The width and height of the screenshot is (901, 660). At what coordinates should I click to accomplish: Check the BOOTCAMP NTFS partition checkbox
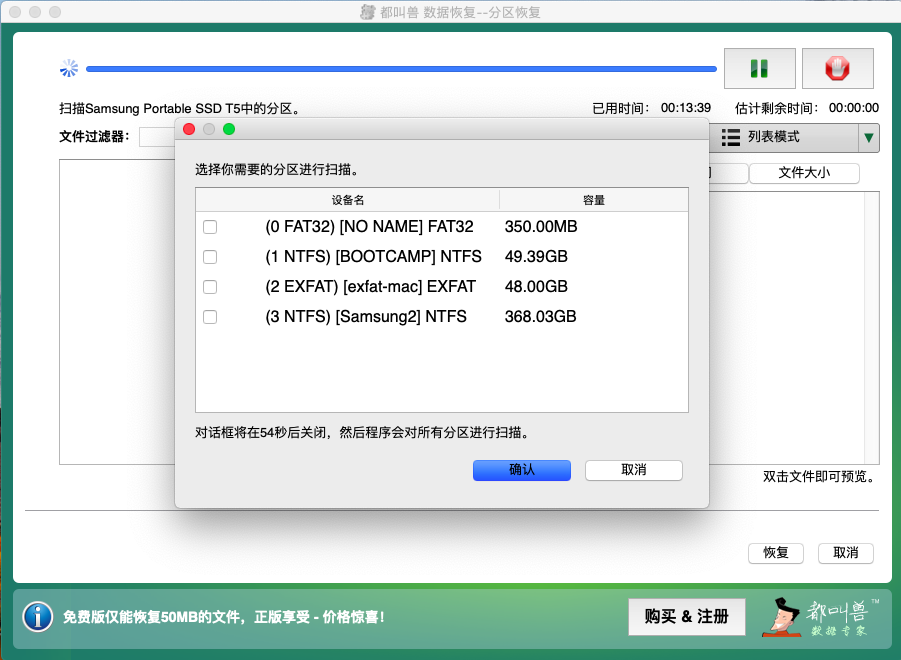tap(210, 257)
